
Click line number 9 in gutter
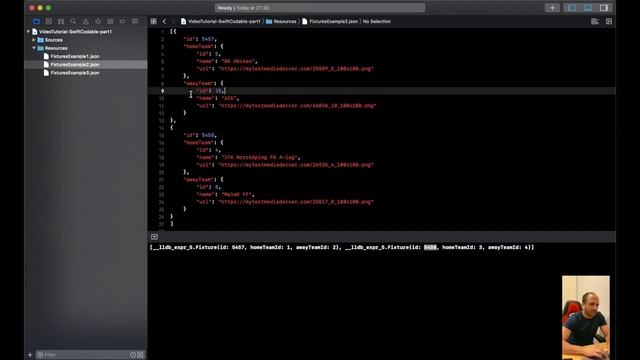pyautogui.click(x=162, y=91)
